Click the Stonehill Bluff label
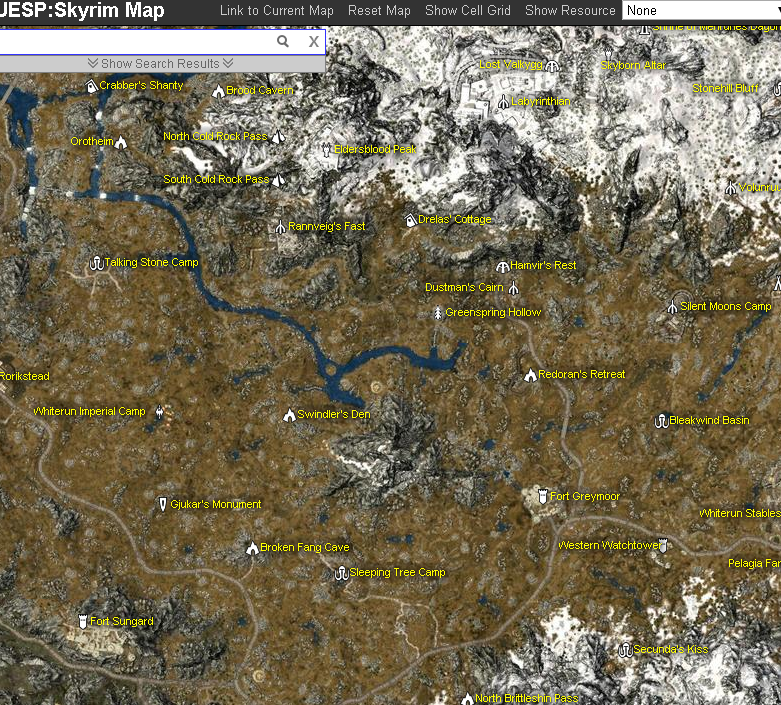Screen dimensions: 781x705 click(725, 88)
